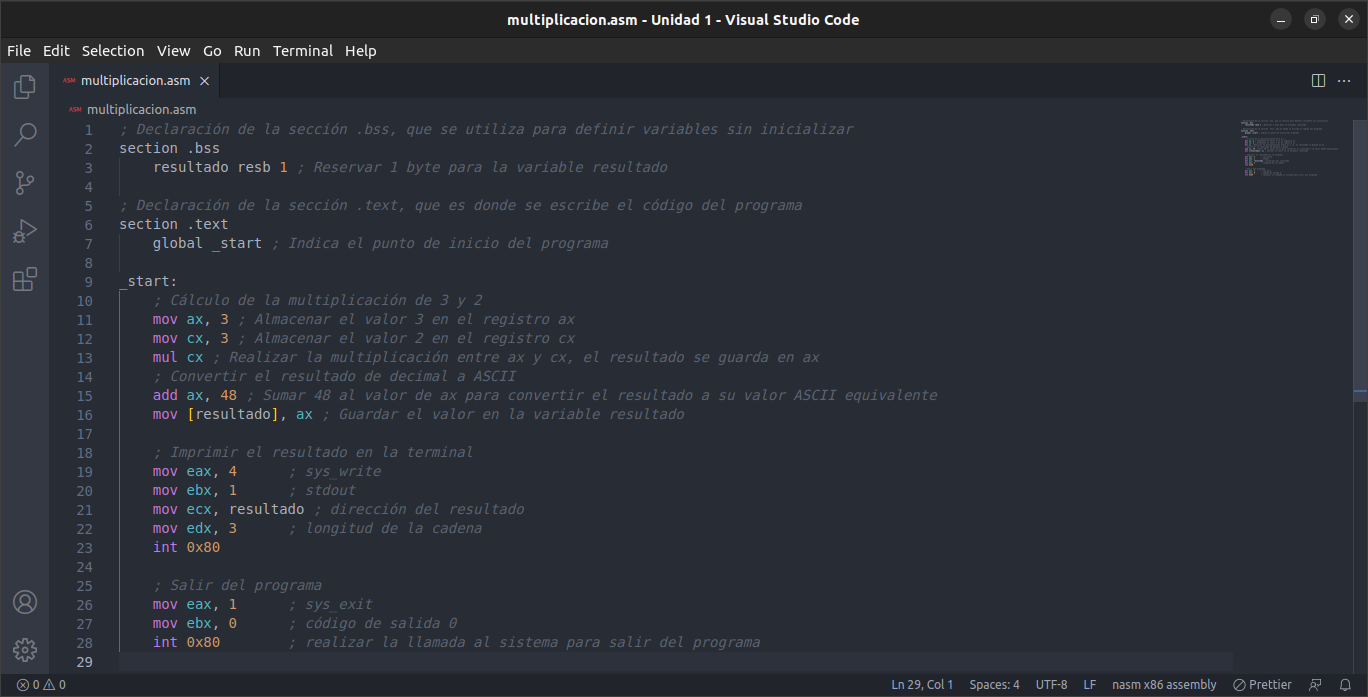Click the 'mov edx, 3' instruction
1368x697 pixels.
point(195,529)
